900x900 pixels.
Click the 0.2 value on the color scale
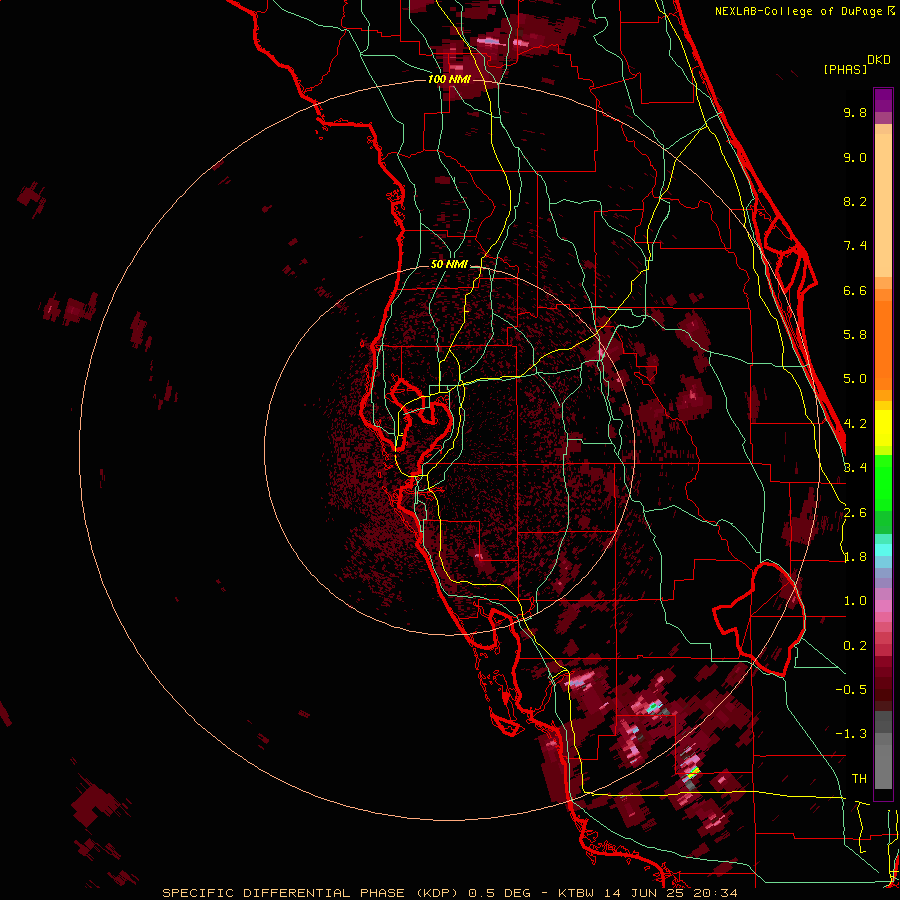[x=855, y=646]
